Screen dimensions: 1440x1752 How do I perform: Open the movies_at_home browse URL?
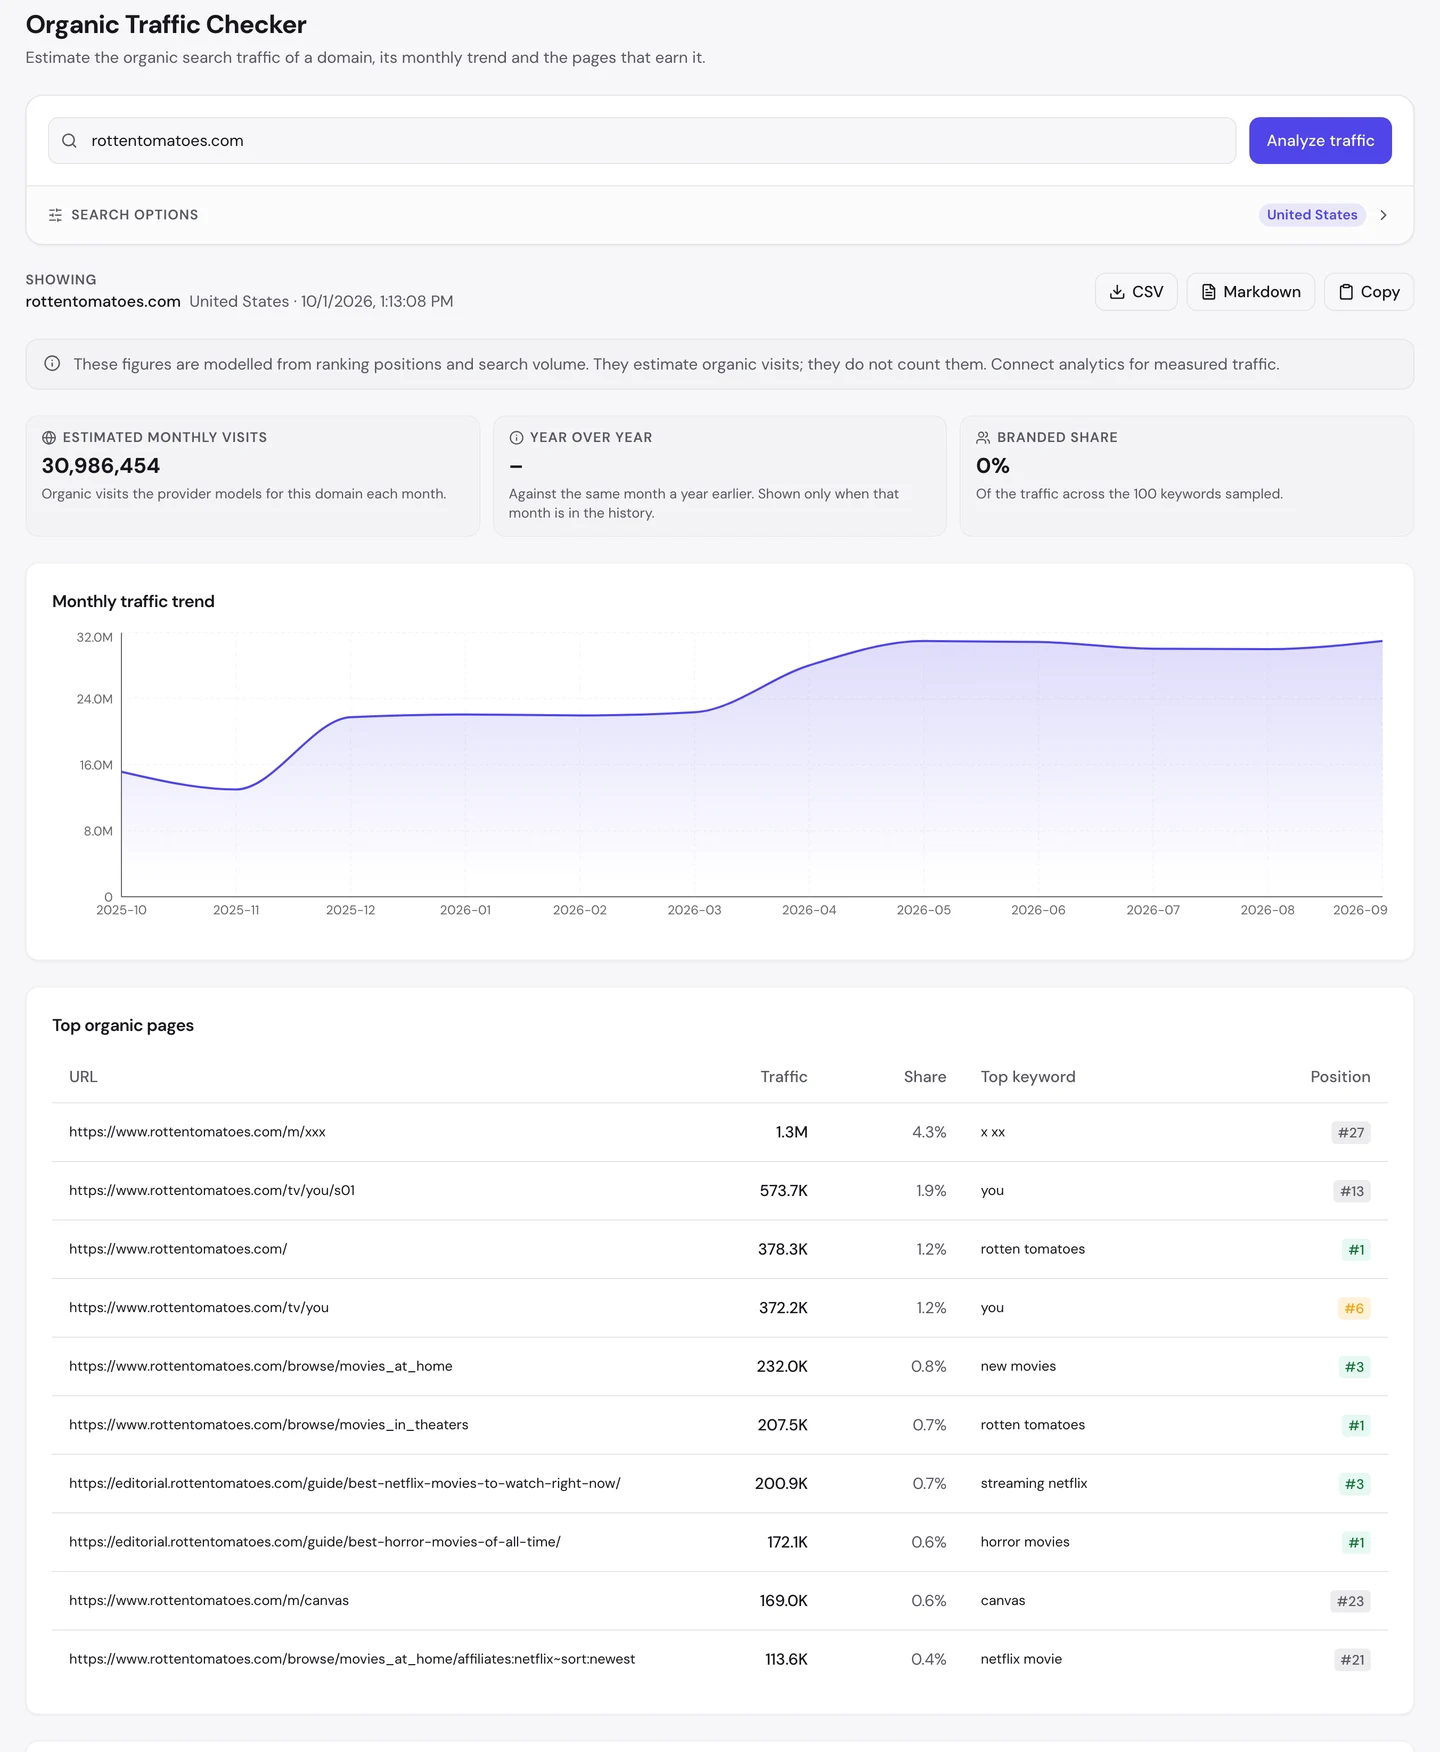click(x=260, y=1366)
